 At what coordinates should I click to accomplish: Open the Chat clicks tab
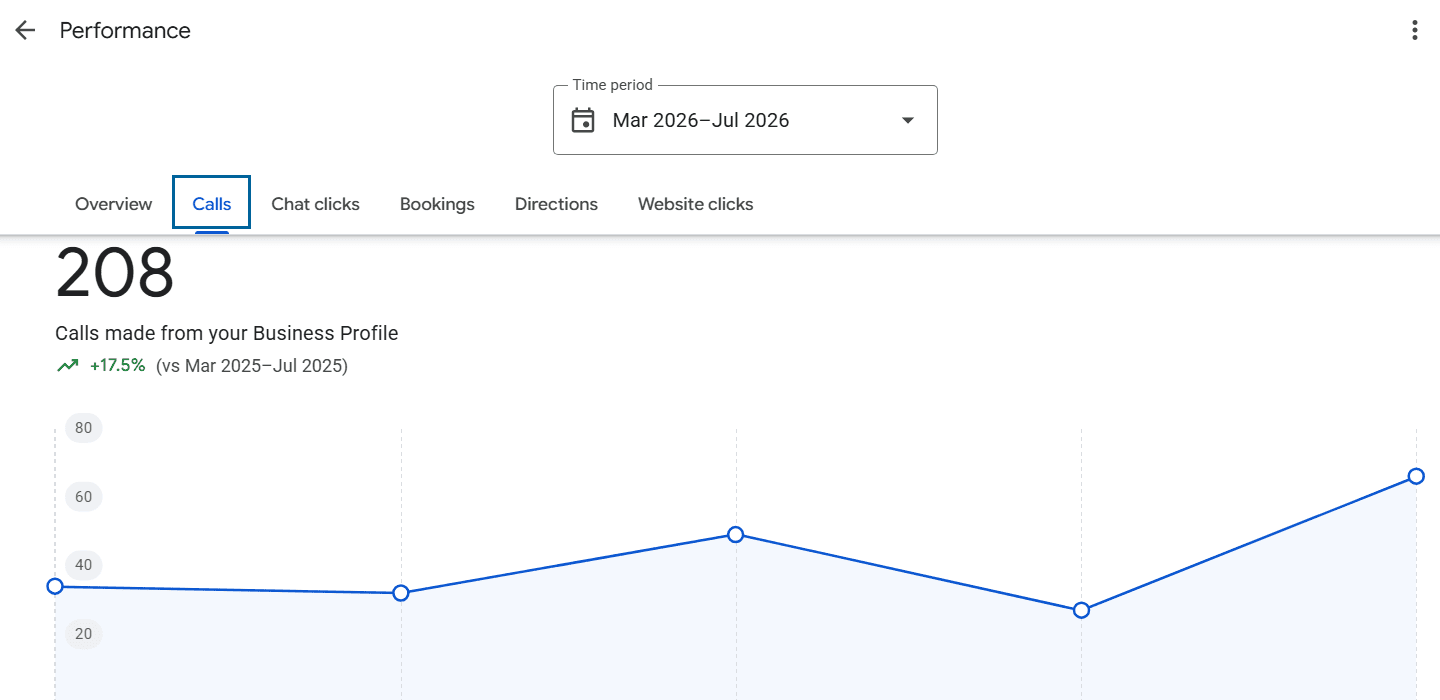[316, 204]
